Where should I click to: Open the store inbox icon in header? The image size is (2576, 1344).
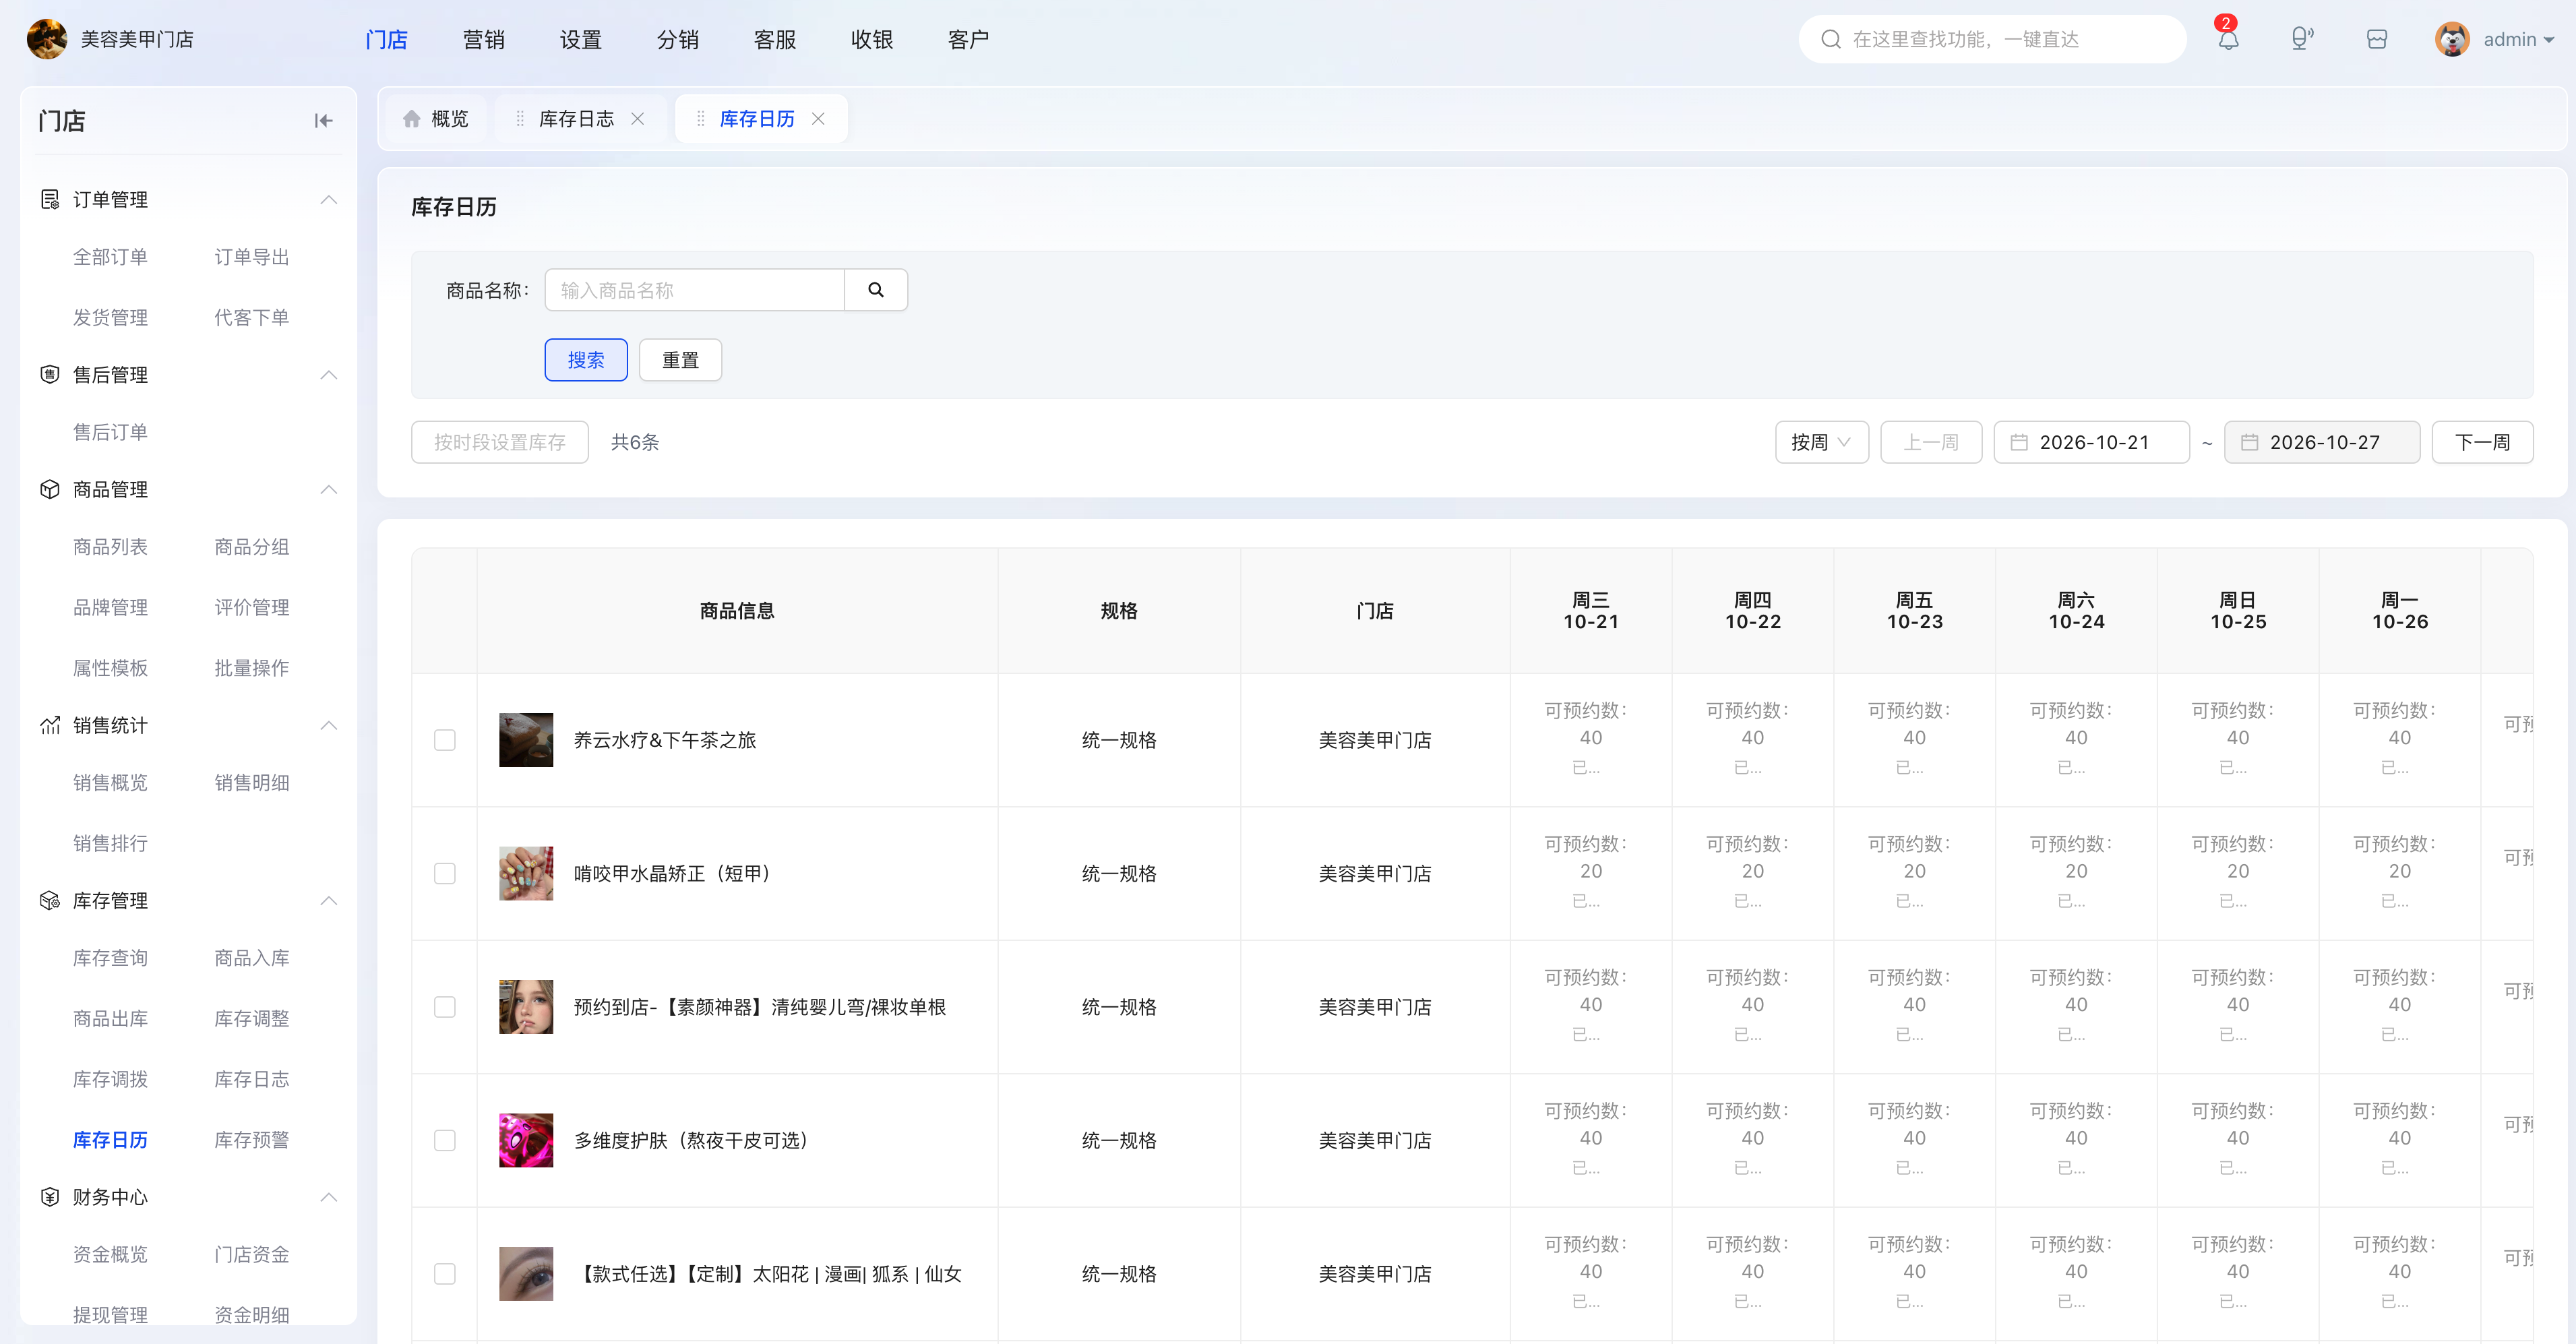coord(2377,39)
